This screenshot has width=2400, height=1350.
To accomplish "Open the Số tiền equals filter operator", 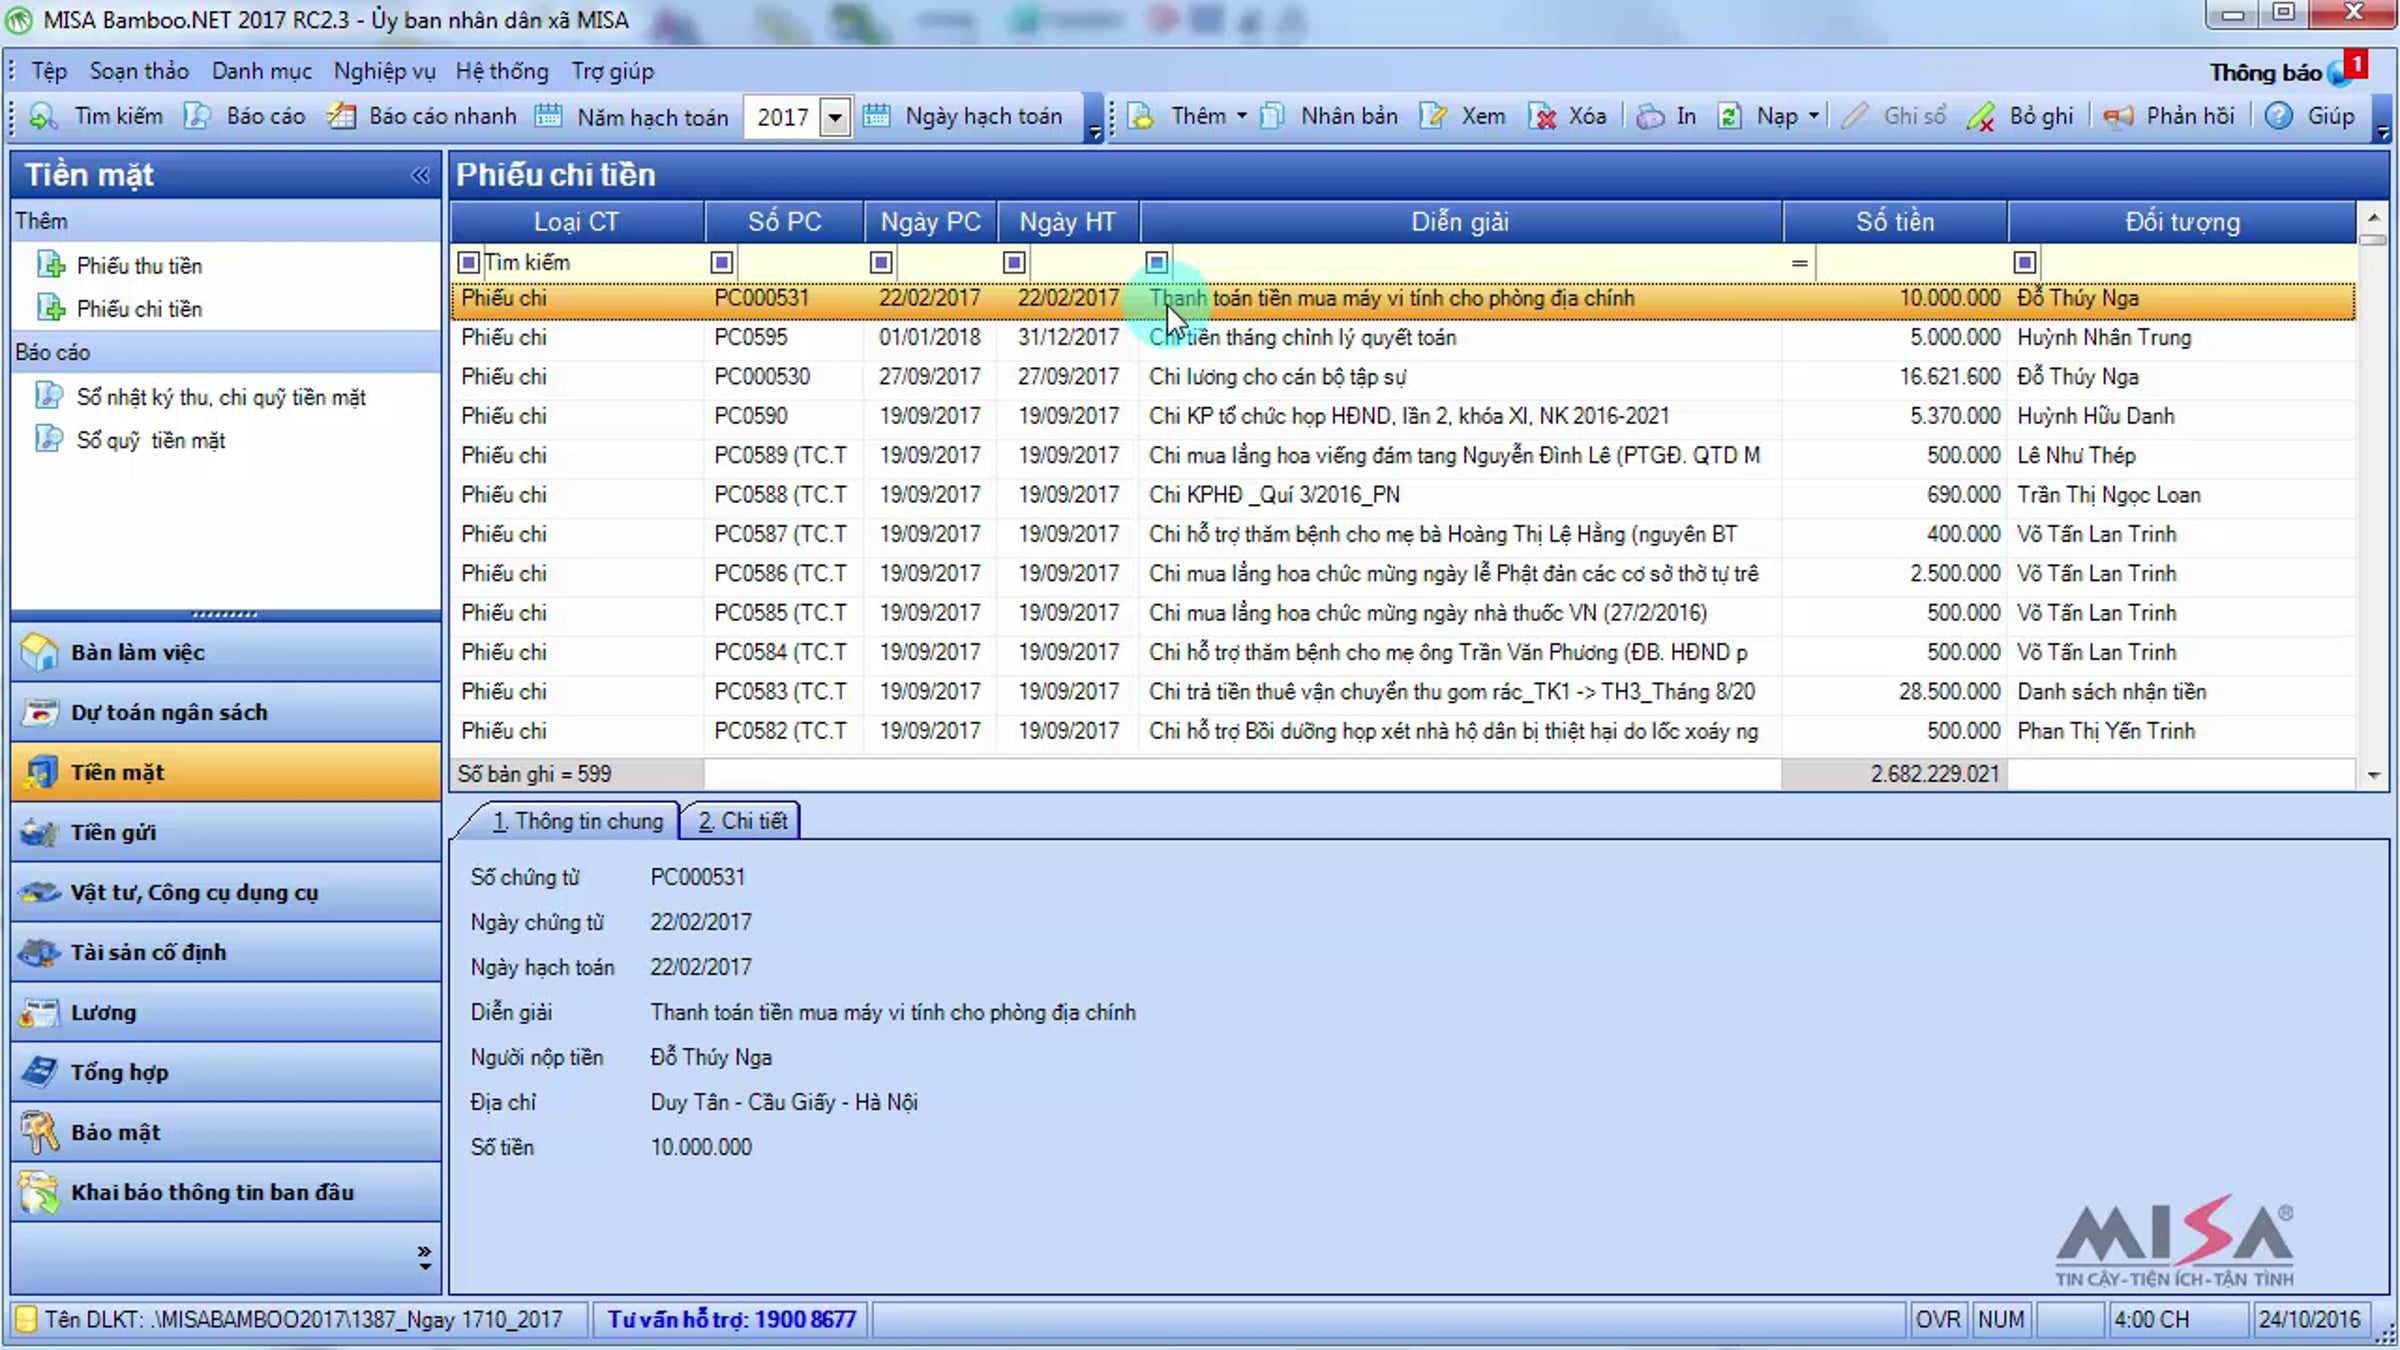I will point(1799,263).
